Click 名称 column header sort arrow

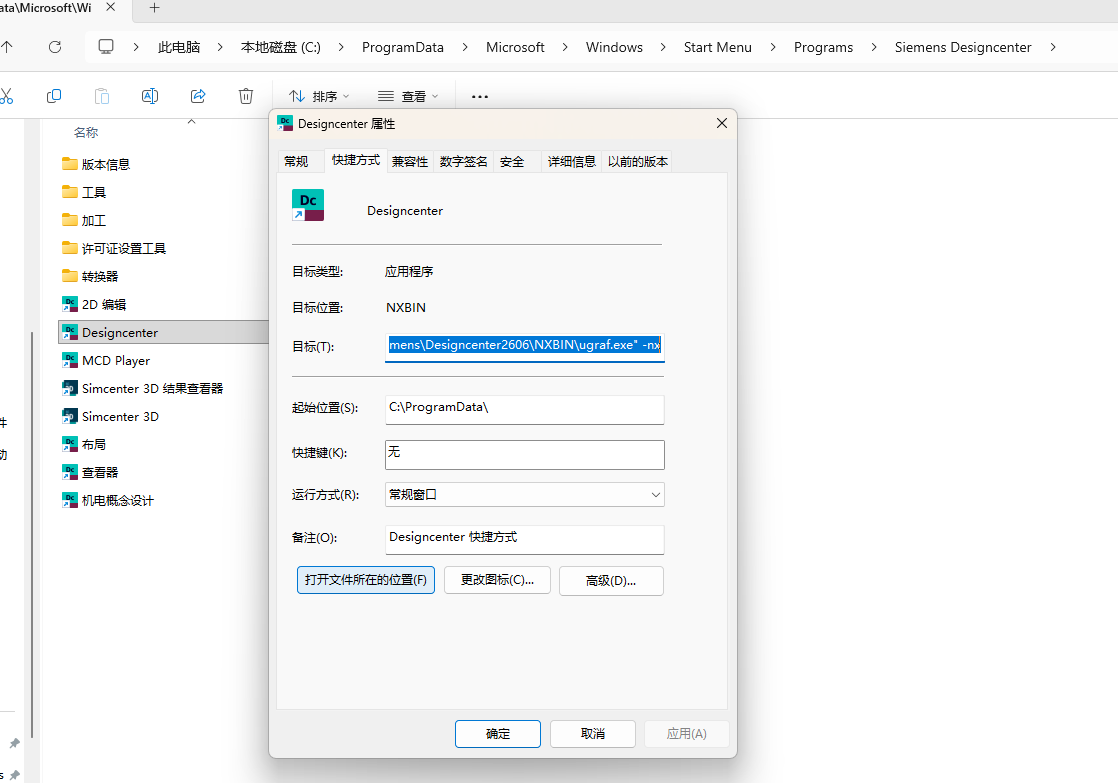click(191, 122)
